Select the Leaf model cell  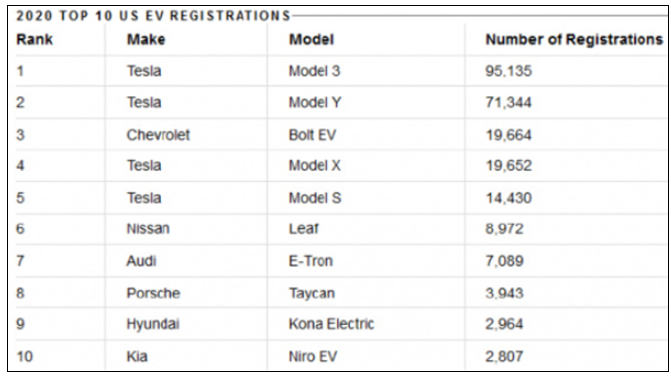[304, 228]
